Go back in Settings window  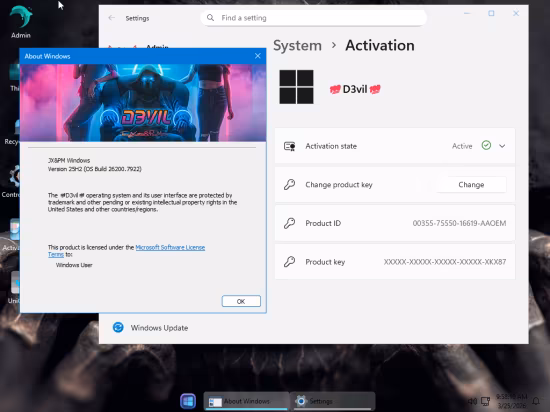112,18
